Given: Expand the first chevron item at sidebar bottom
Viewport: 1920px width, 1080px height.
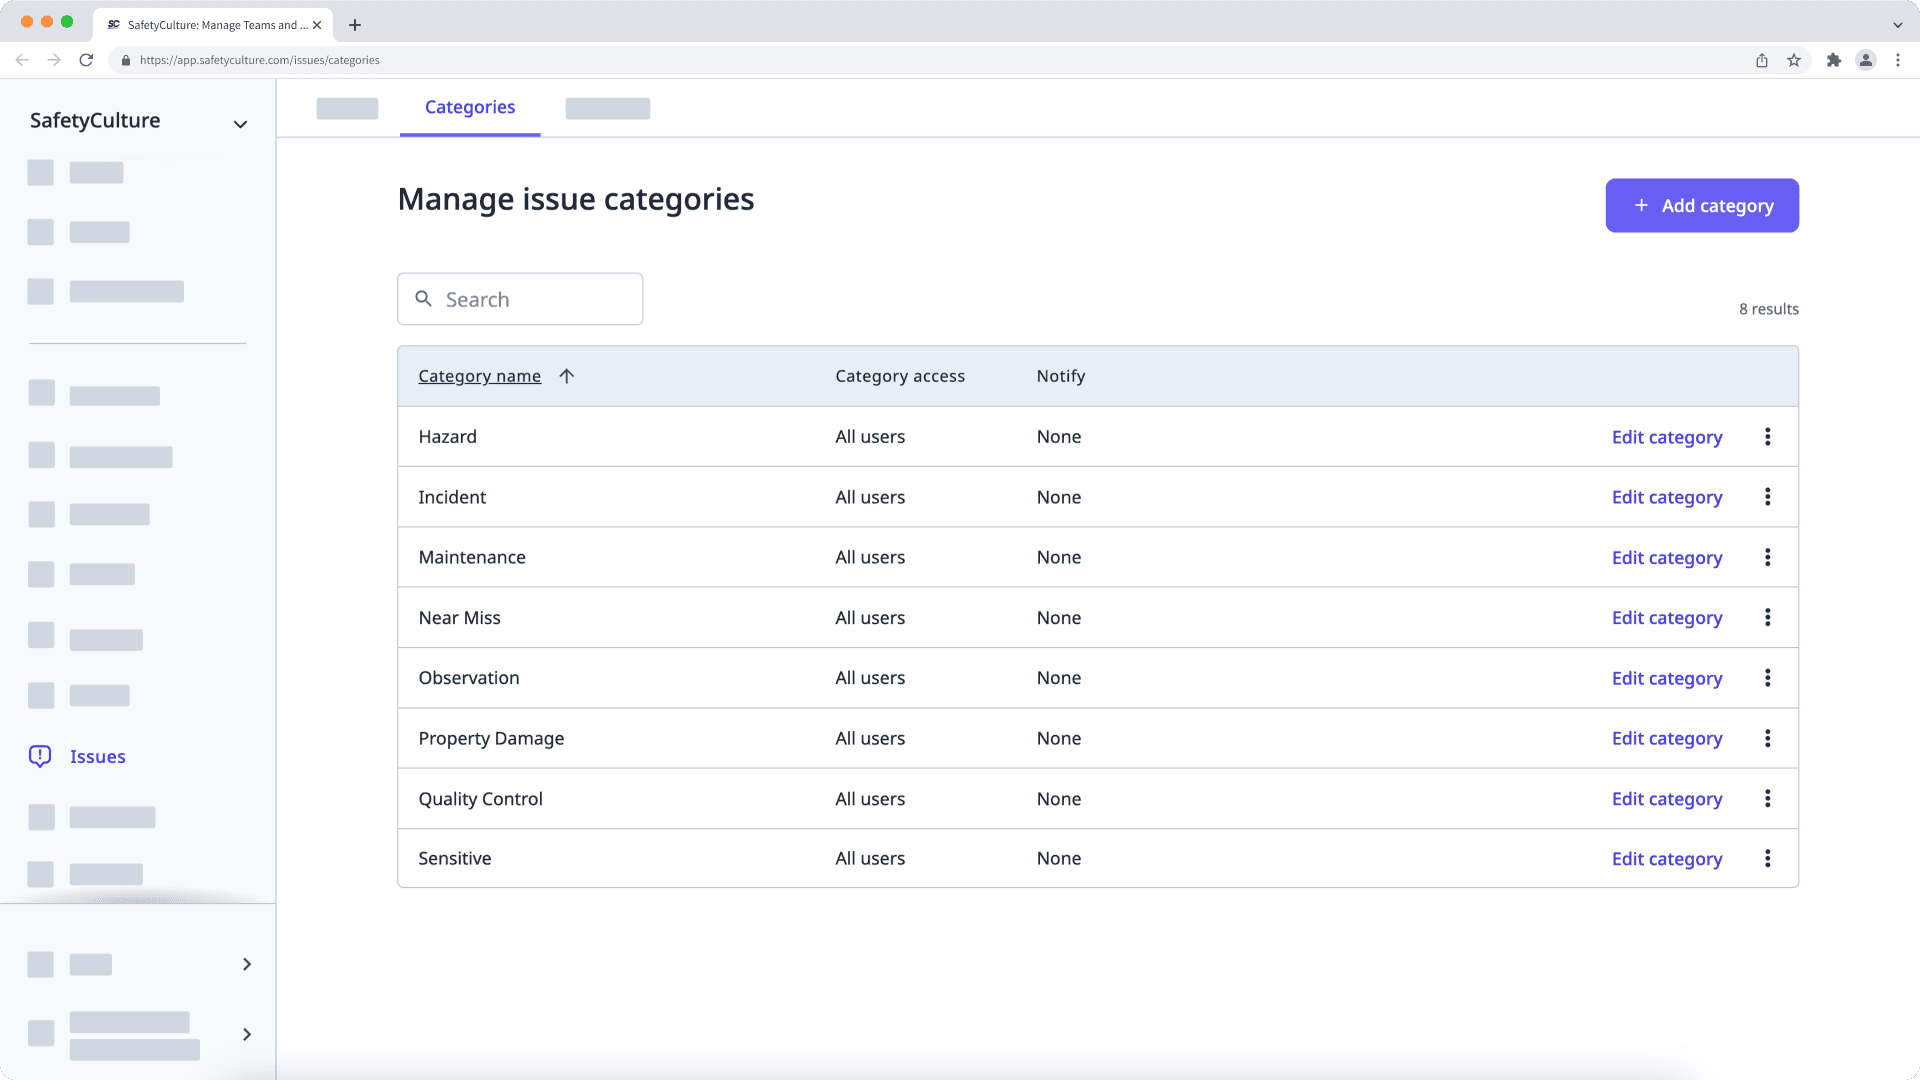Looking at the screenshot, I should (246, 964).
